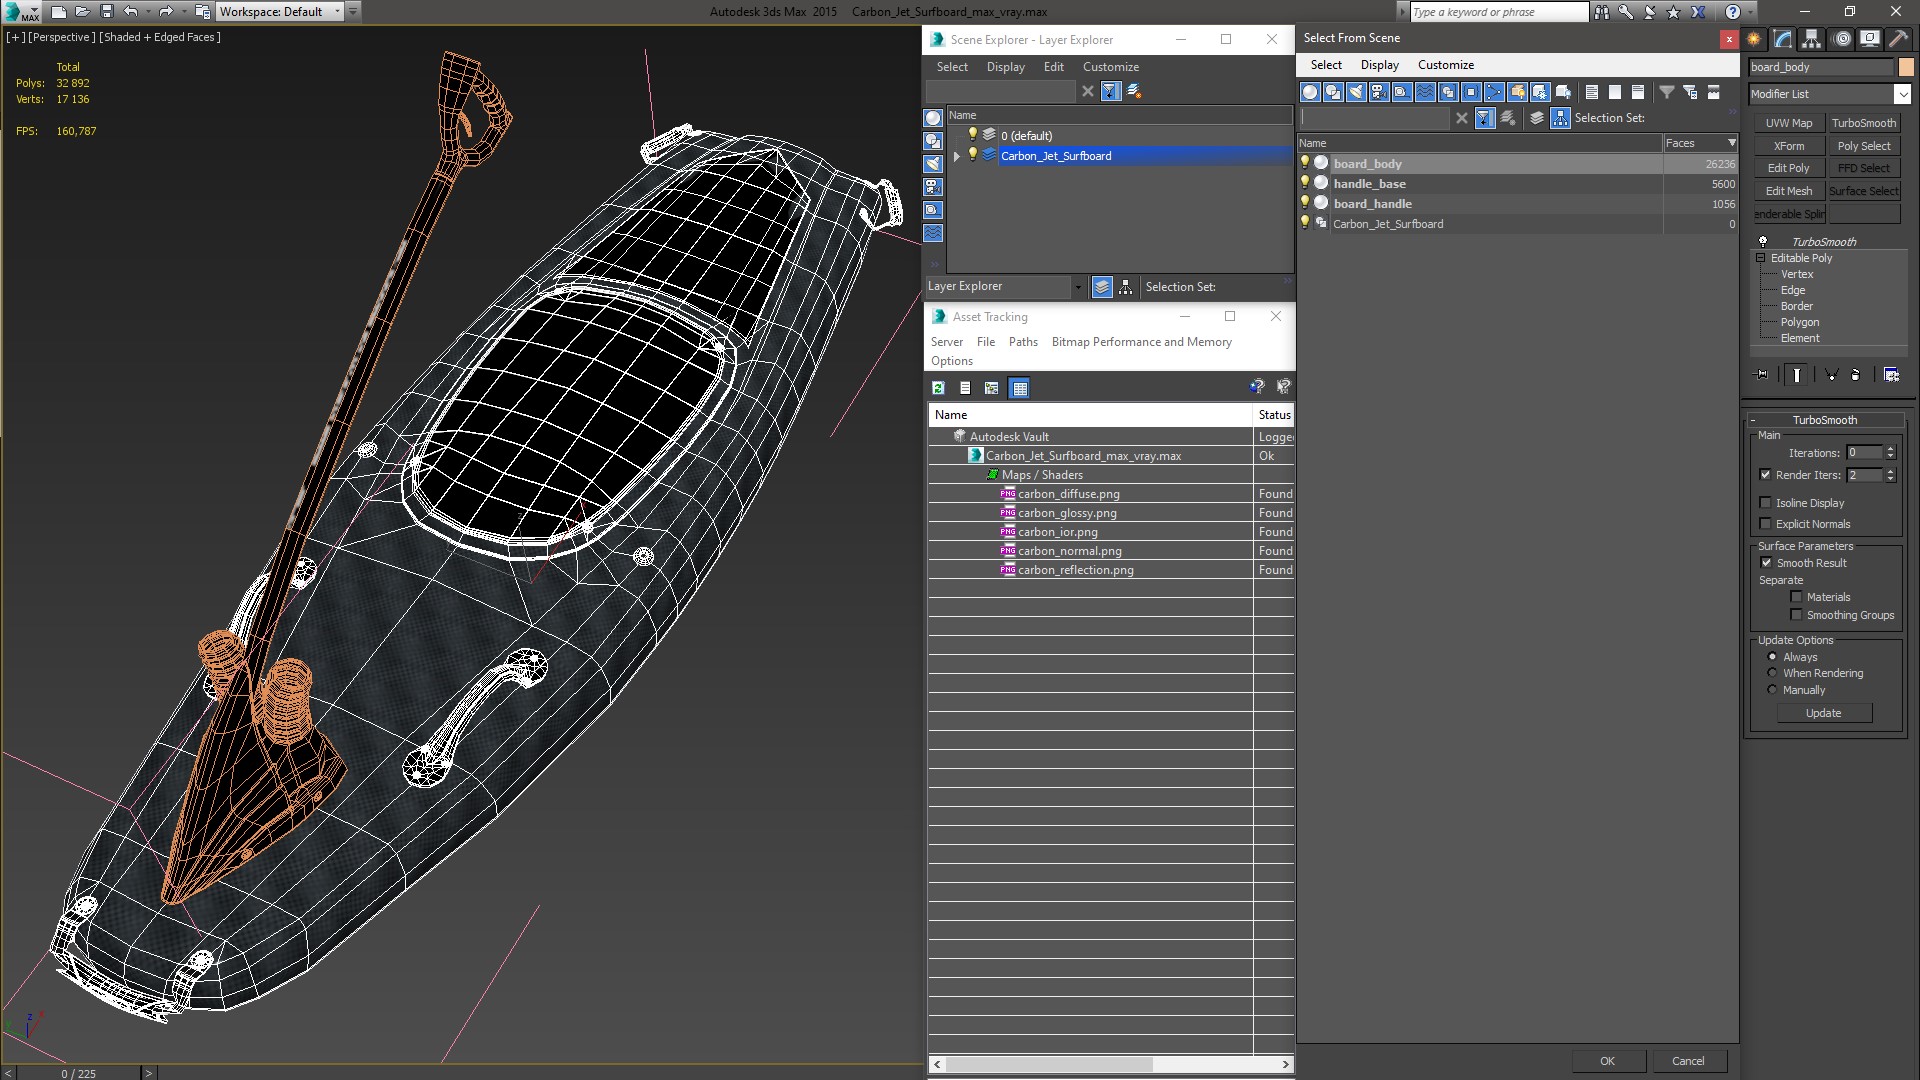Expand the Carbon_Jet_Surfboard layer tree arrow
Screen dimensions: 1920x1080
(957, 156)
